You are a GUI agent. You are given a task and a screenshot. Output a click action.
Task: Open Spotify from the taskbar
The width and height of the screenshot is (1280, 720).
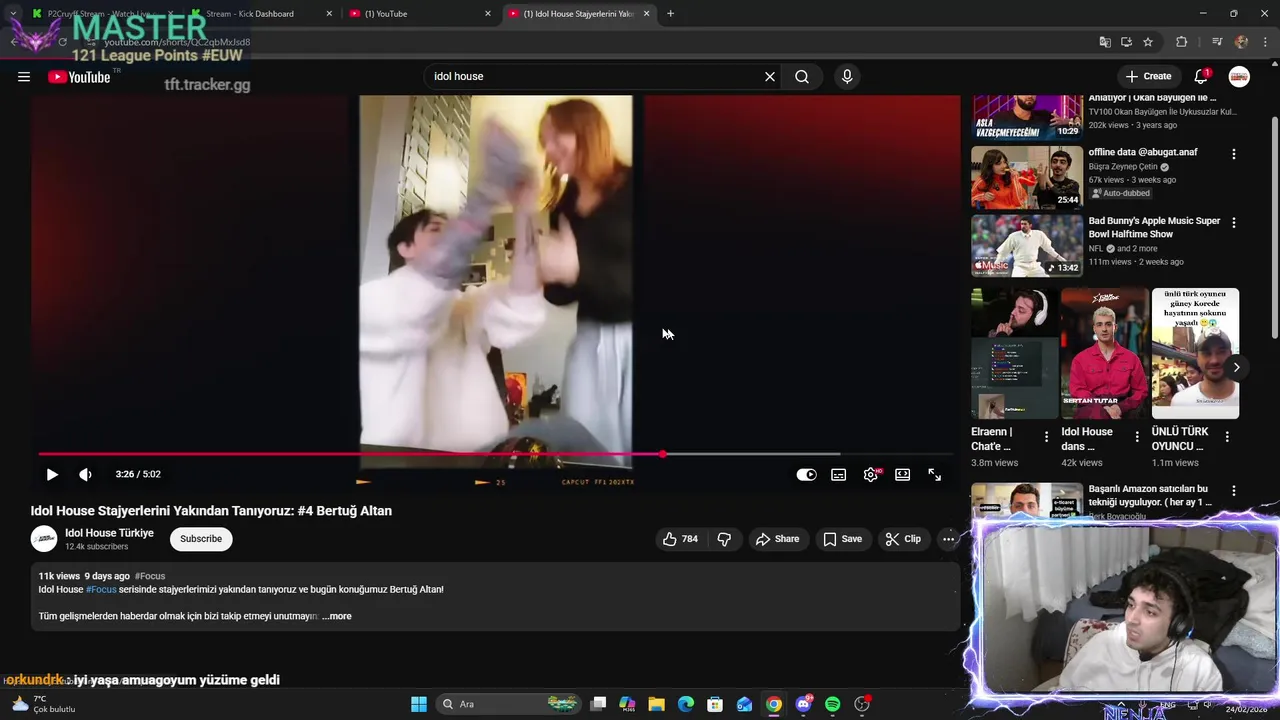tap(832, 704)
